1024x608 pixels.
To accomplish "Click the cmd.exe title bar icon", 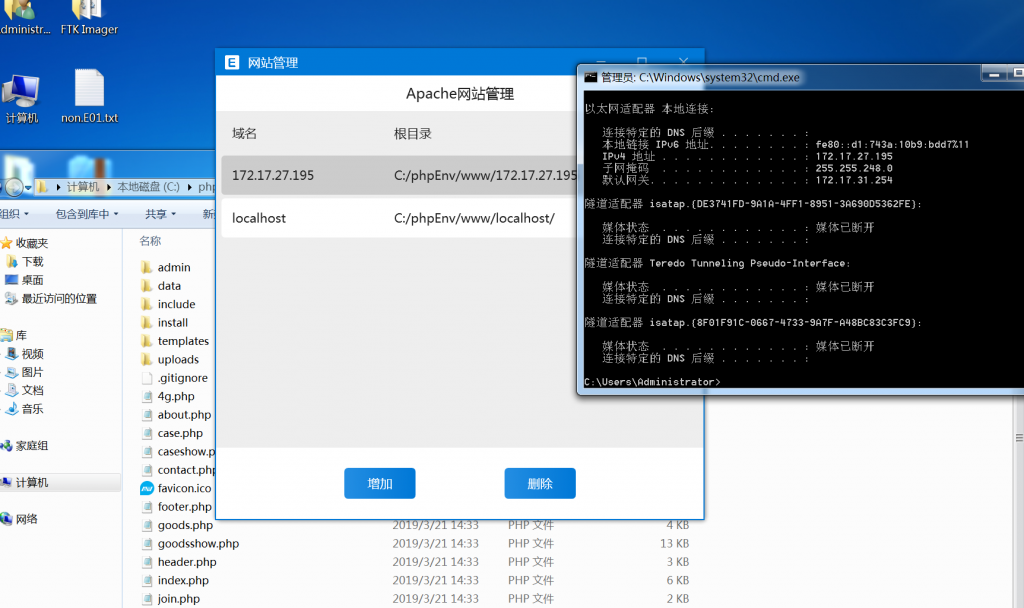I will point(591,77).
